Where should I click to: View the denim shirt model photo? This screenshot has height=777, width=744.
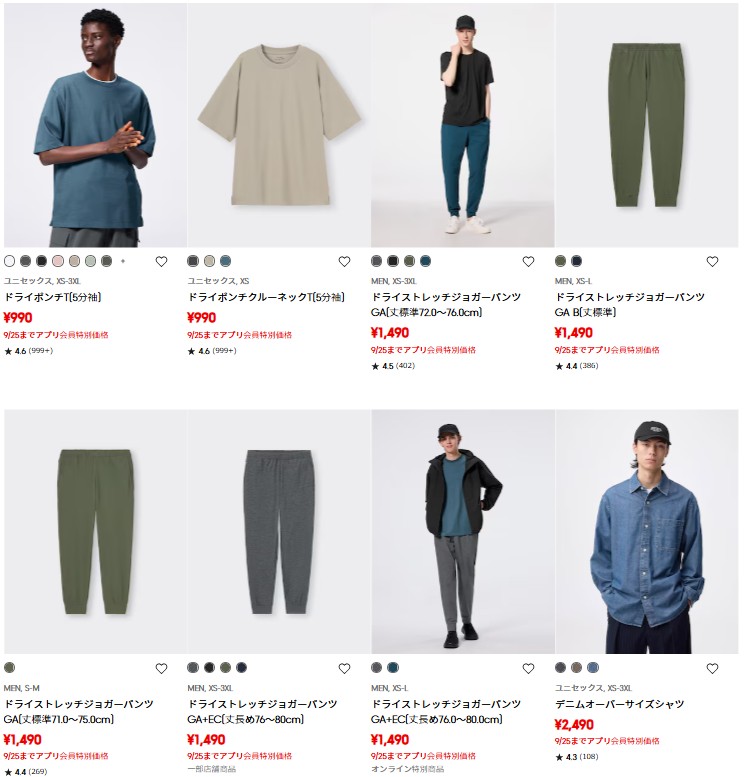[x=647, y=532]
